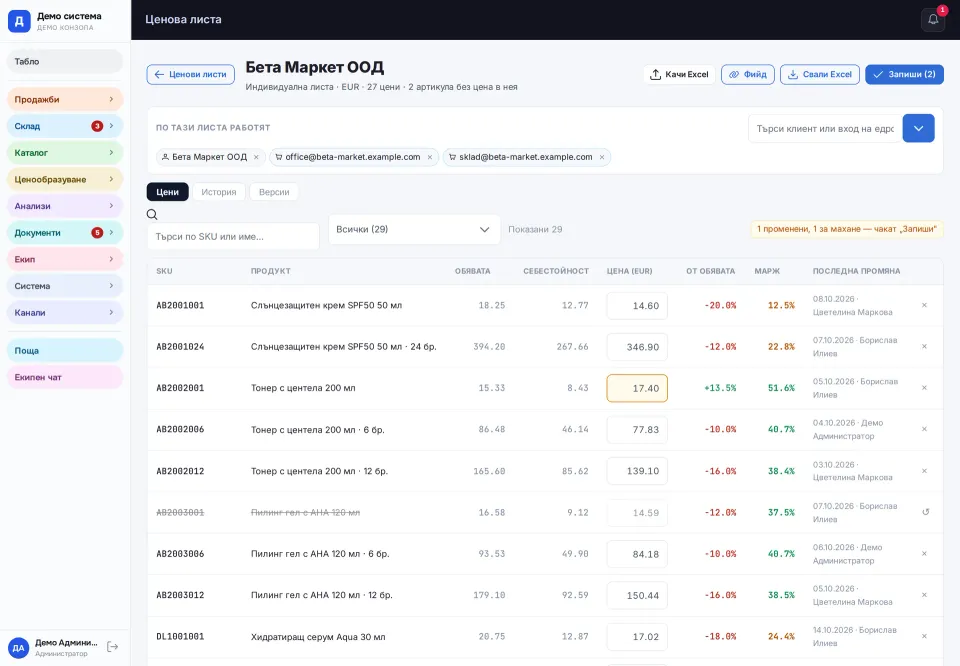Click the red badge on Документи
The image size is (960, 666).
pos(97,233)
